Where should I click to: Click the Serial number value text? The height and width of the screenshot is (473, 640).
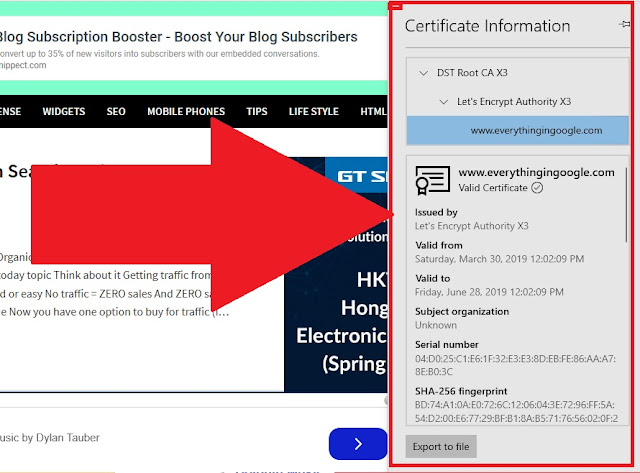click(515, 365)
